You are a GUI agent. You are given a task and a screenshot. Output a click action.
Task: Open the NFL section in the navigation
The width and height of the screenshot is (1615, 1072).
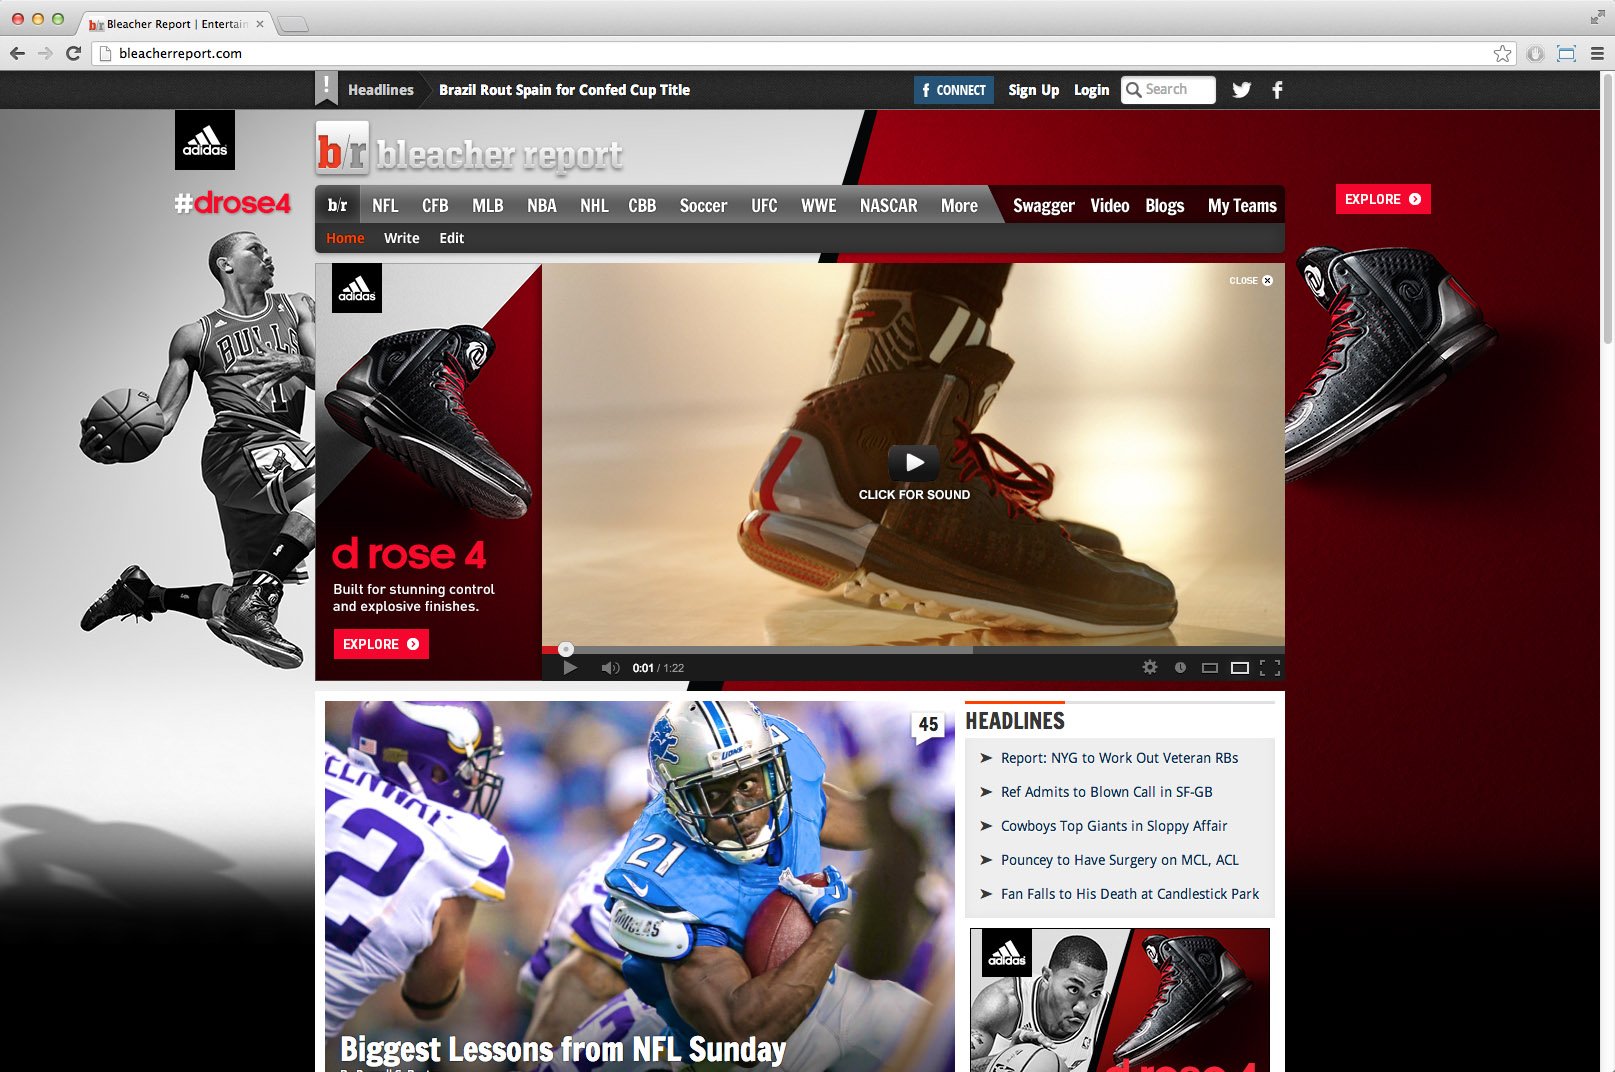click(385, 205)
